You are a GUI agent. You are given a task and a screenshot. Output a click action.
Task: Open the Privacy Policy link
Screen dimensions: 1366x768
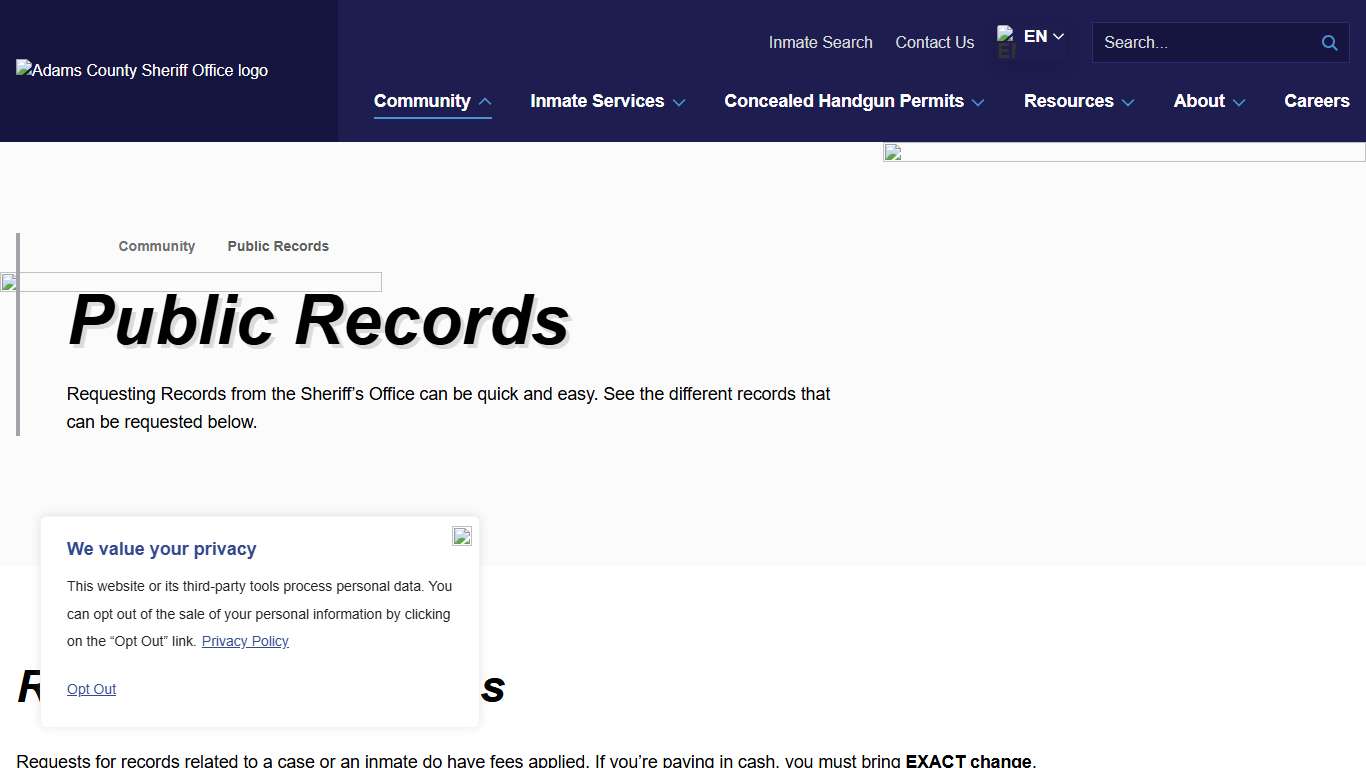(245, 641)
